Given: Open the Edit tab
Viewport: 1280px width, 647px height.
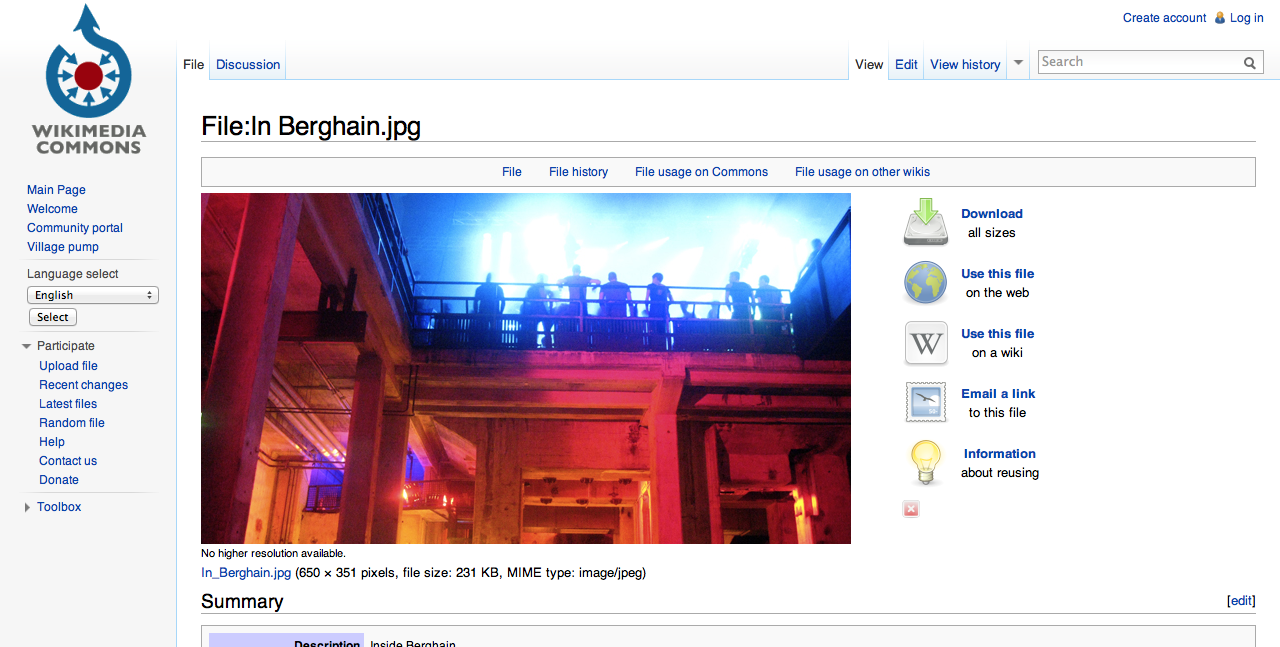Looking at the screenshot, I should pos(906,64).
